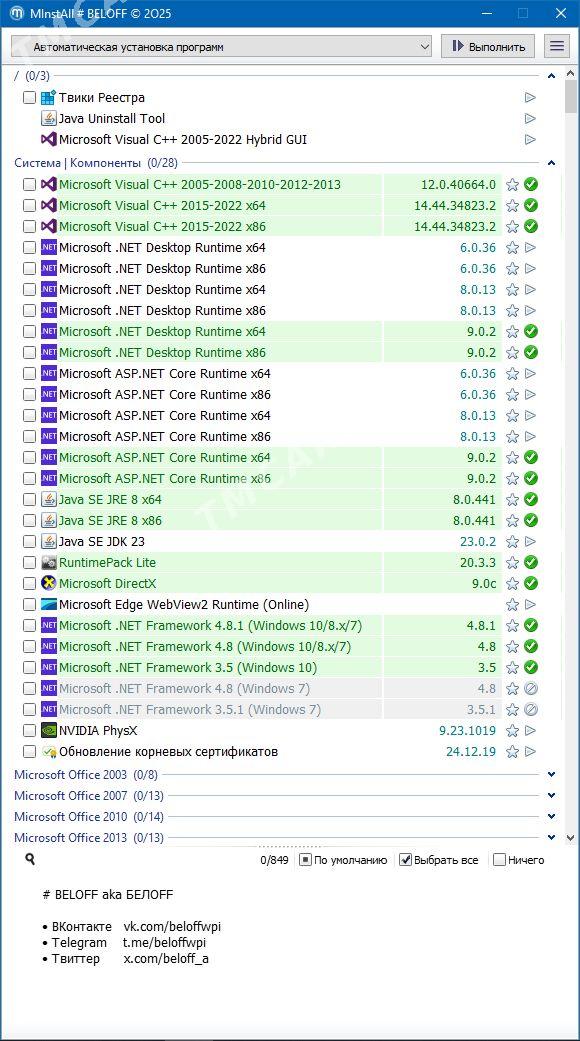
Task: Star the ASP.NET Core Runtime x86 8.0.13
Action: click(x=512, y=437)
